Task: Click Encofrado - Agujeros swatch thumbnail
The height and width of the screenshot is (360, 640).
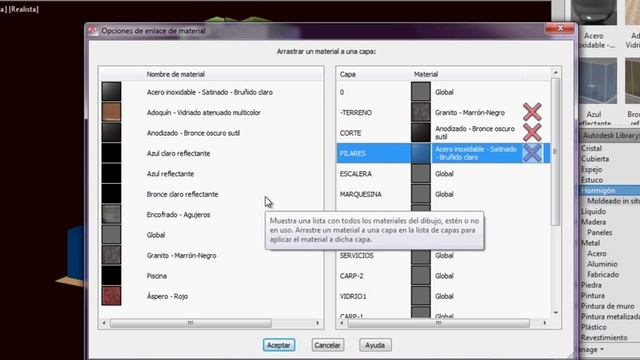Action: pos(111,214)
